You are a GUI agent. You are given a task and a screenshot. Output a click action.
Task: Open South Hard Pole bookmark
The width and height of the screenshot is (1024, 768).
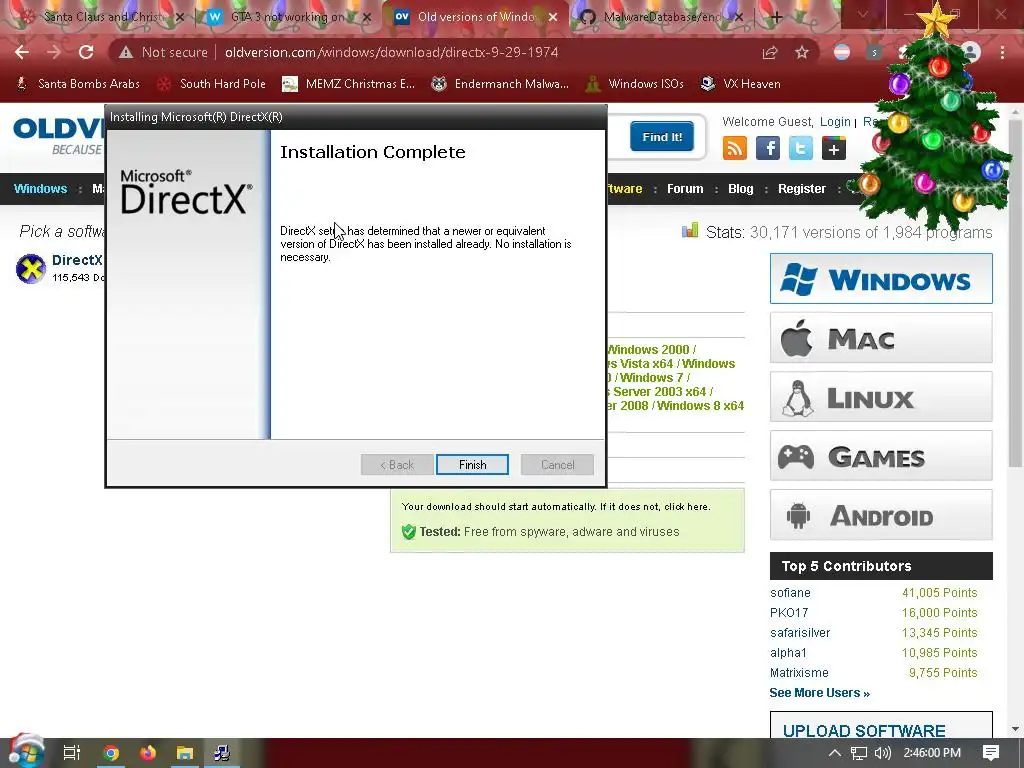click(212, 84)
